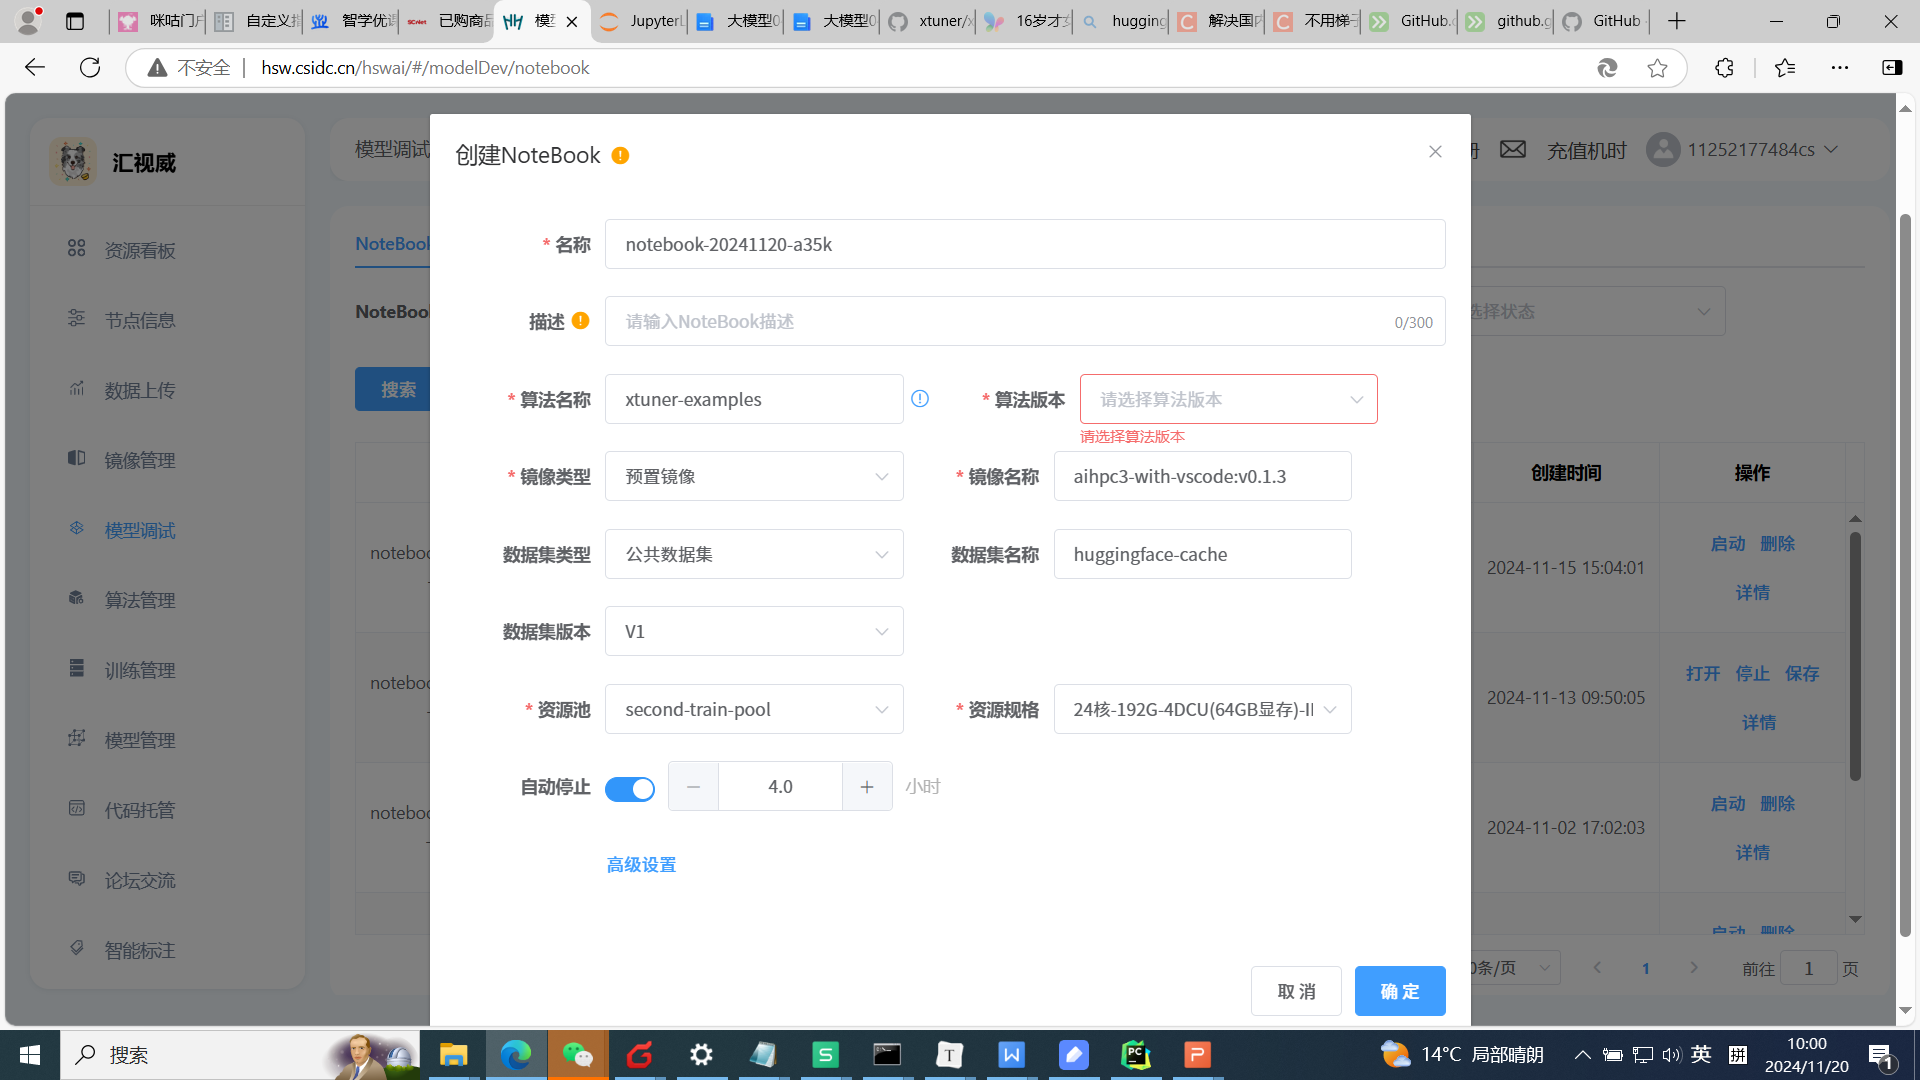Click the orange warning icon next to 创建NoteBook
1920x1080 pixels.
(620, 156)
